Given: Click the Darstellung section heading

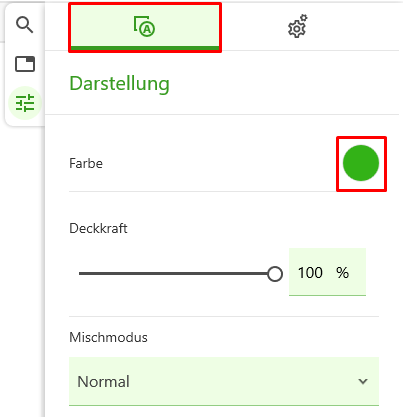Looking at the screenshot, I should (x=119, y=84).
